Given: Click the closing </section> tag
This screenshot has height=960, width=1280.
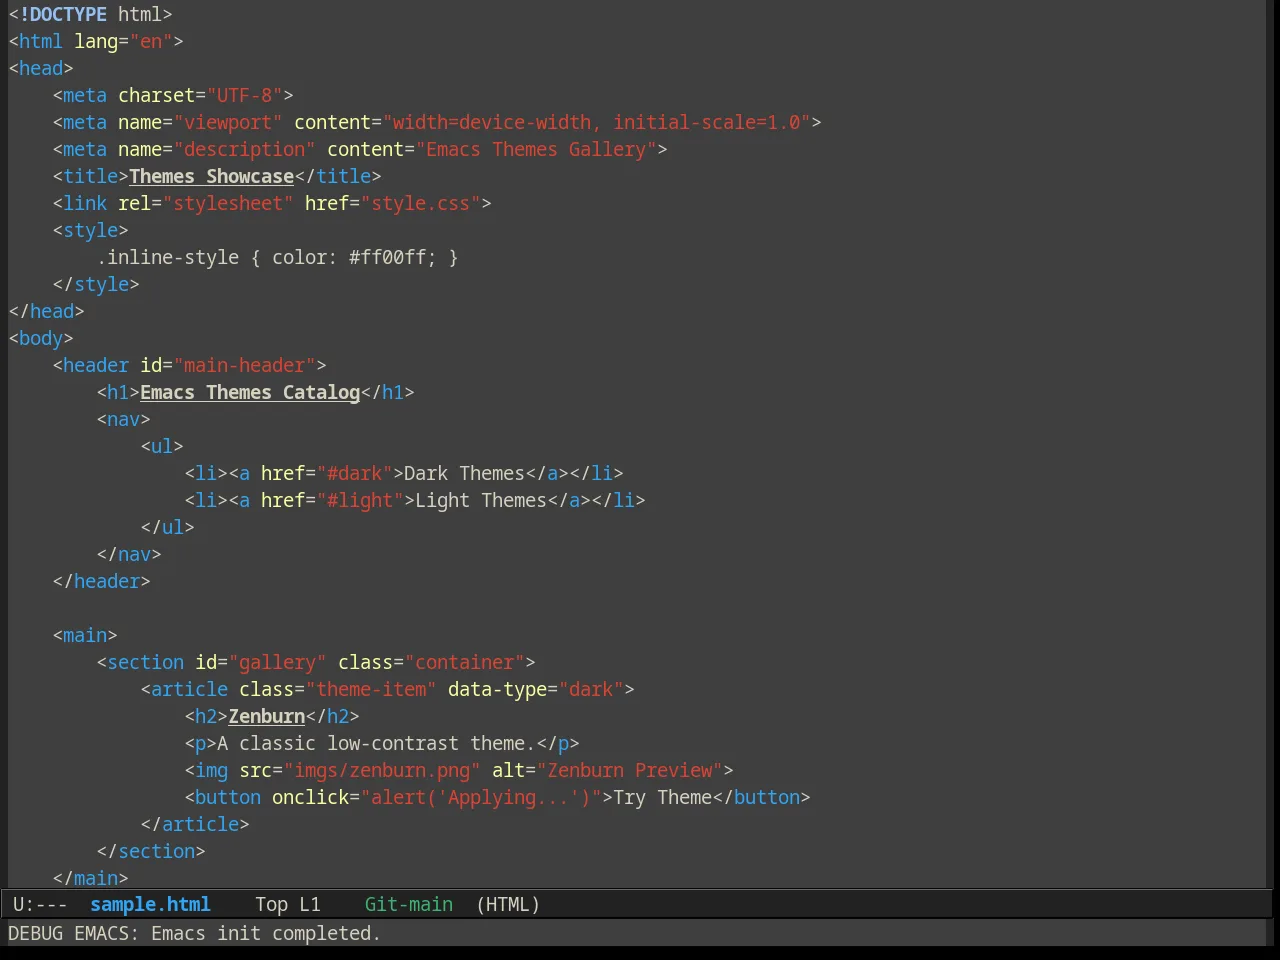Looking at the screenshot, I should click(x=151, y=851).
